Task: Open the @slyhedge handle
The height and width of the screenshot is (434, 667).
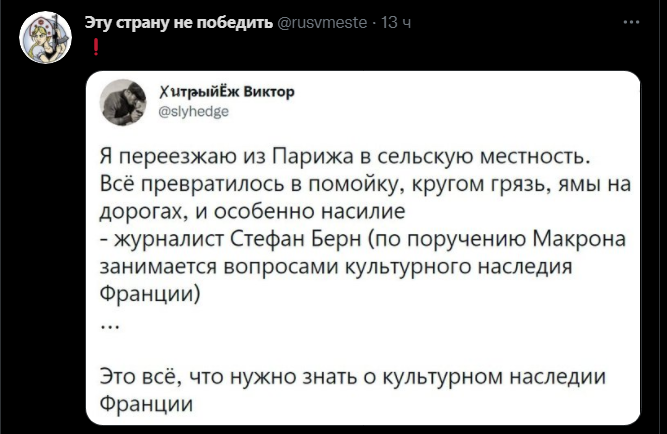Action: 194,111
